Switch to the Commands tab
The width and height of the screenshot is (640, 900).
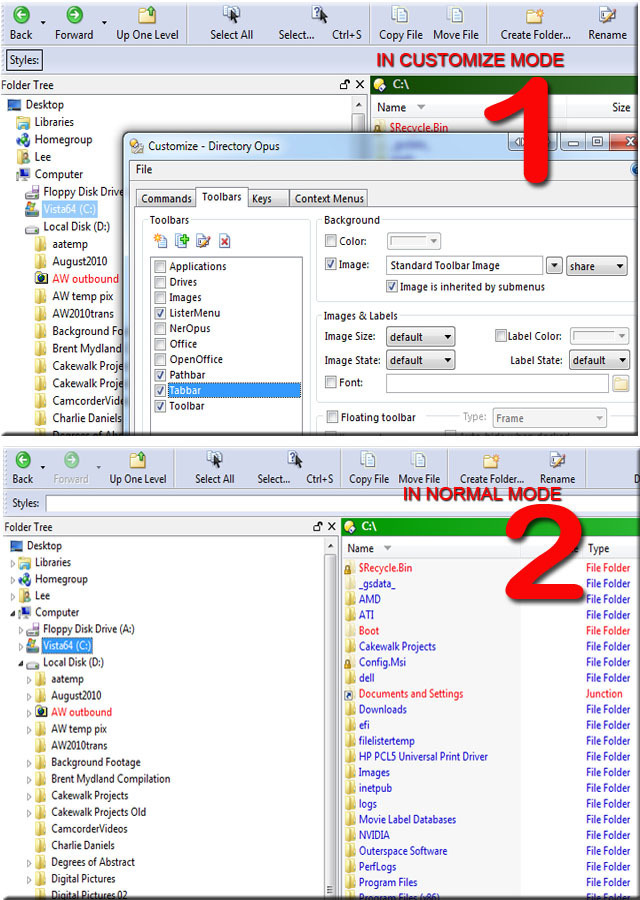click(x=166, y=198)
